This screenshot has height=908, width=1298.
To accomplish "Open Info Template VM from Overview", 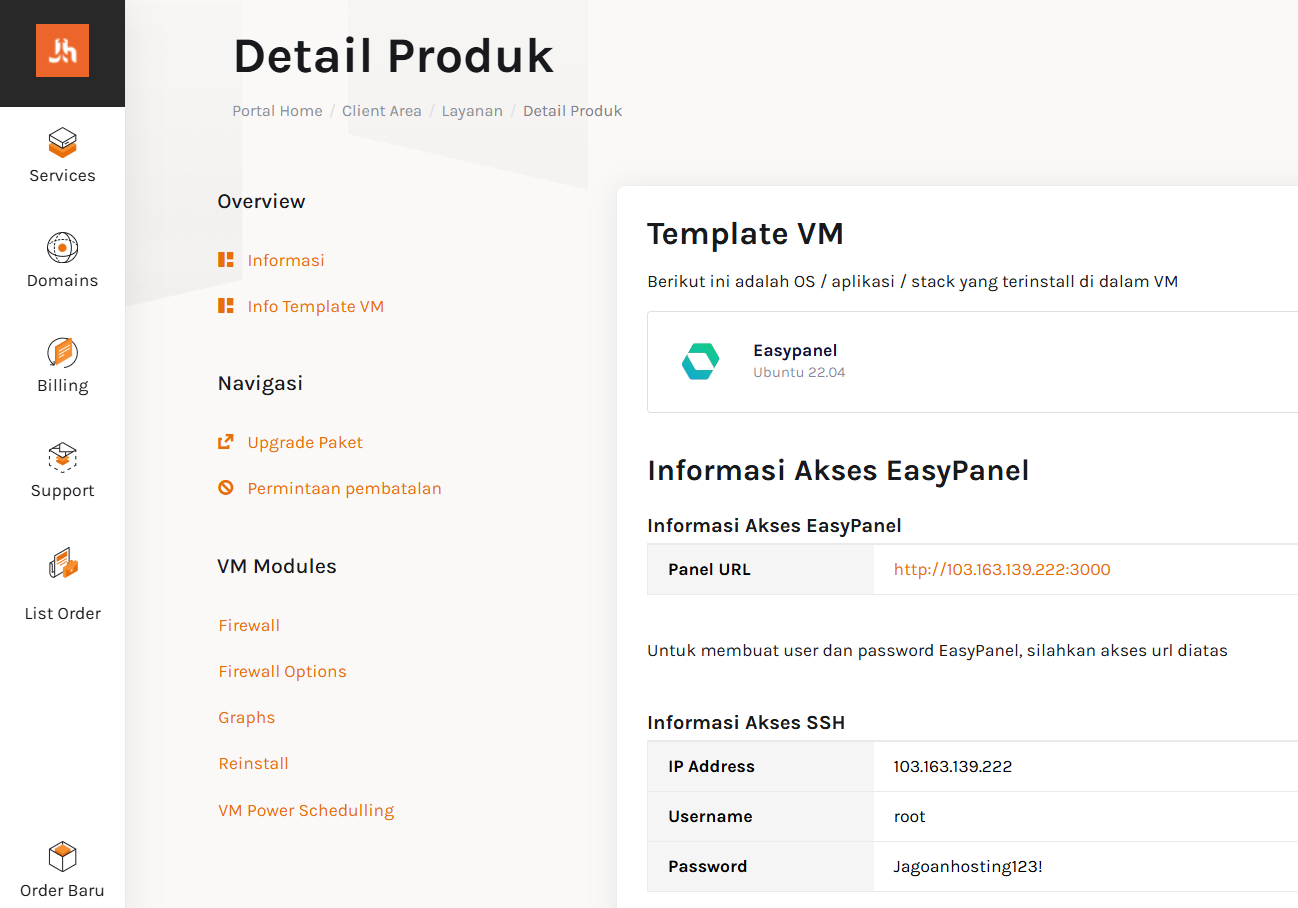I will [316, 306].
